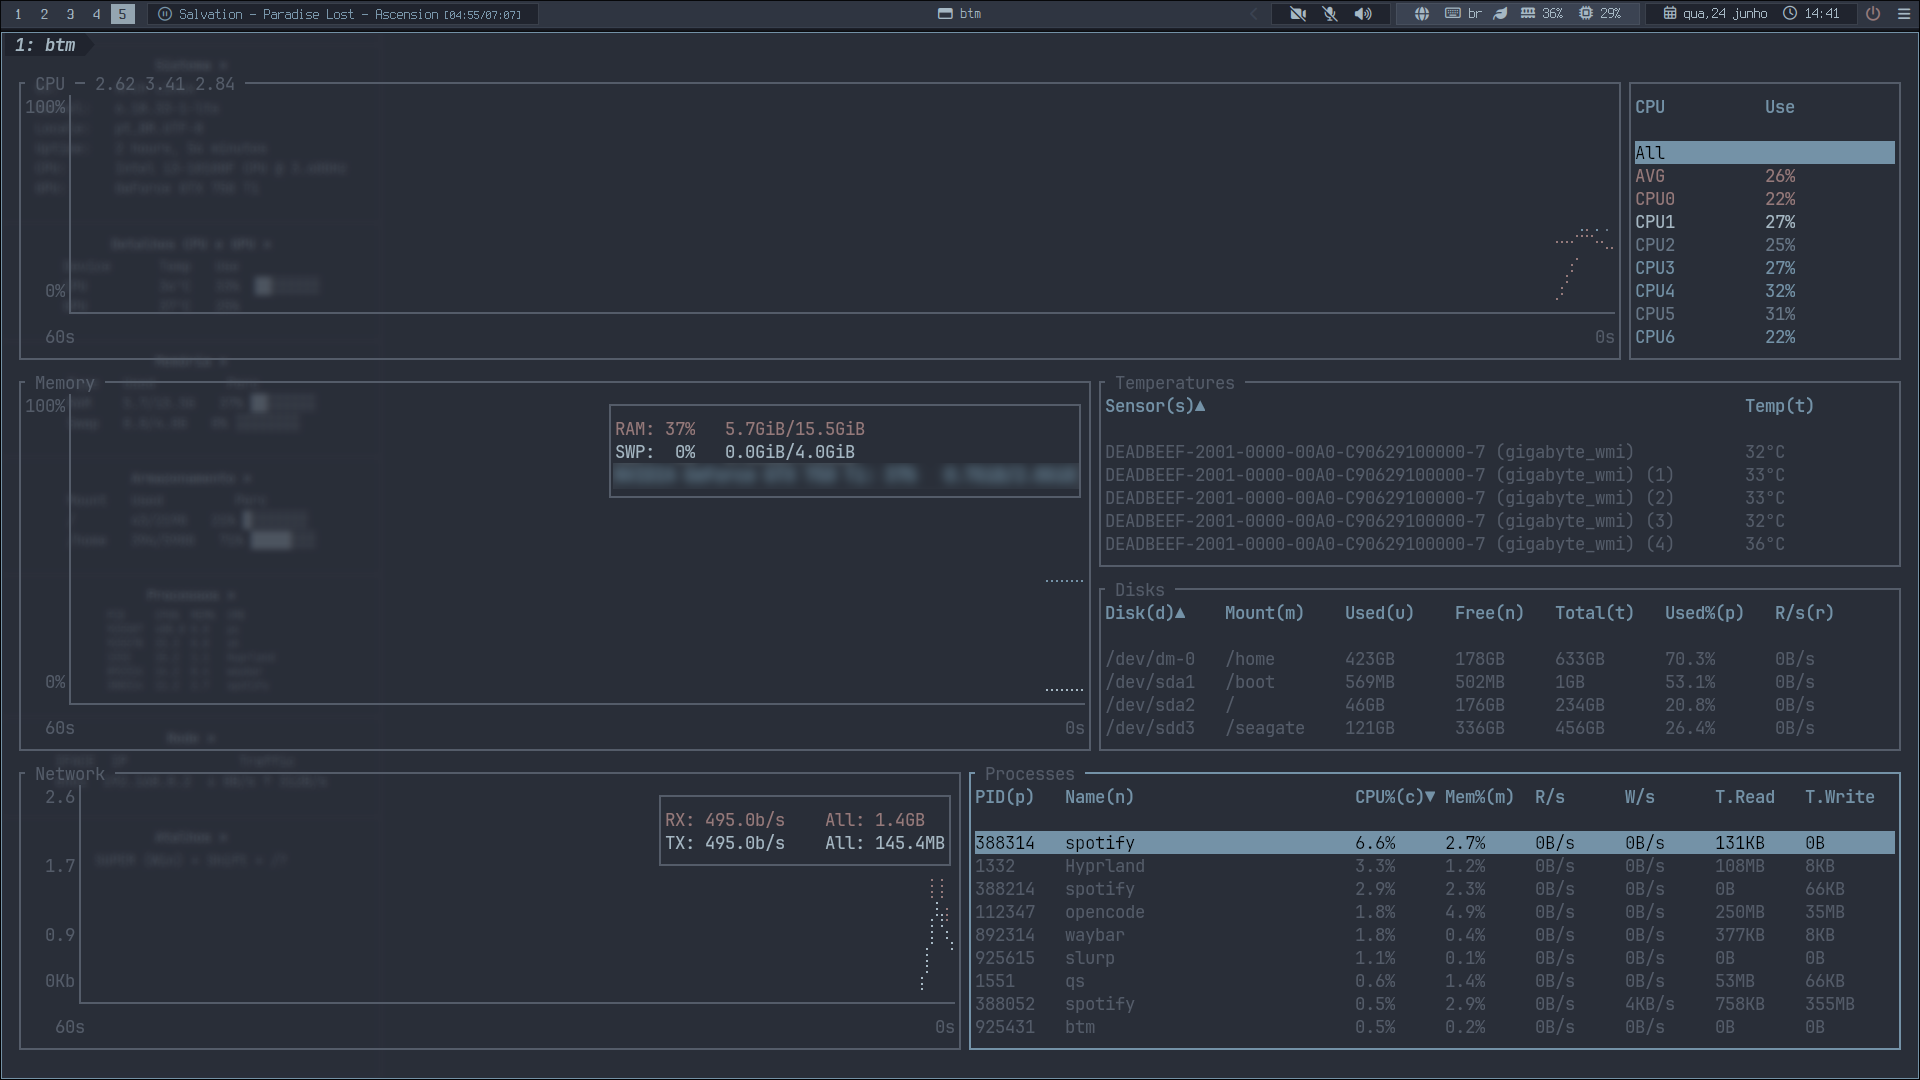The image size is (1920, 1080).
Task: Sort temperatures by Sensor(s) header
Action: tap(1155, 406)
